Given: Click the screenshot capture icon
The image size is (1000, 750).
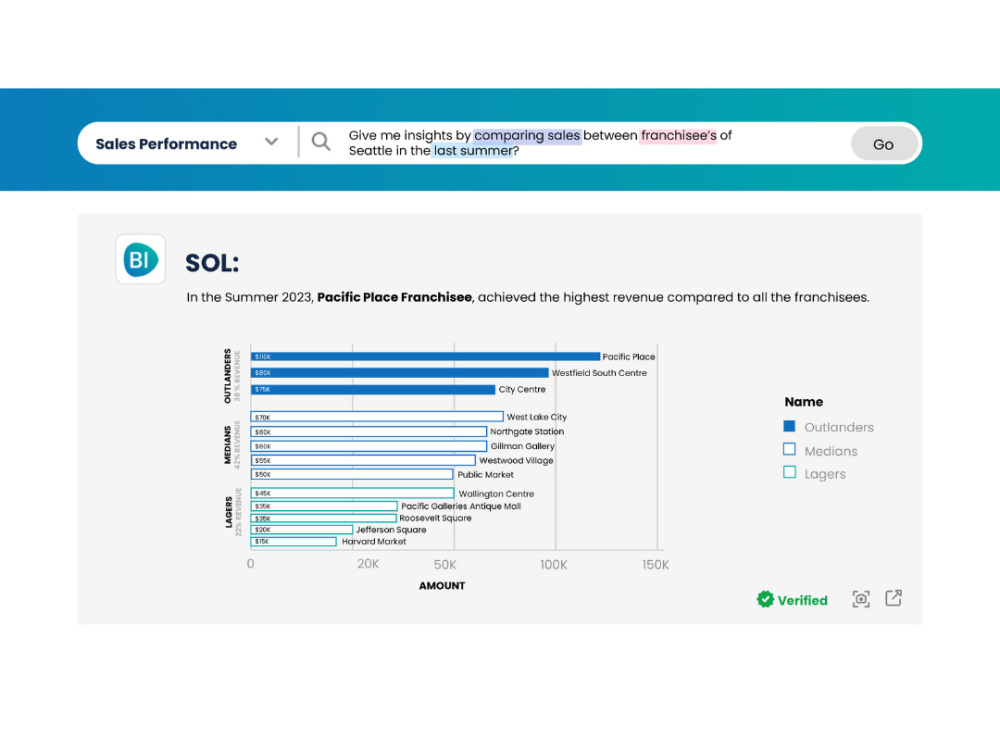Looking at the screenshot, I should (x=861, y=599).
